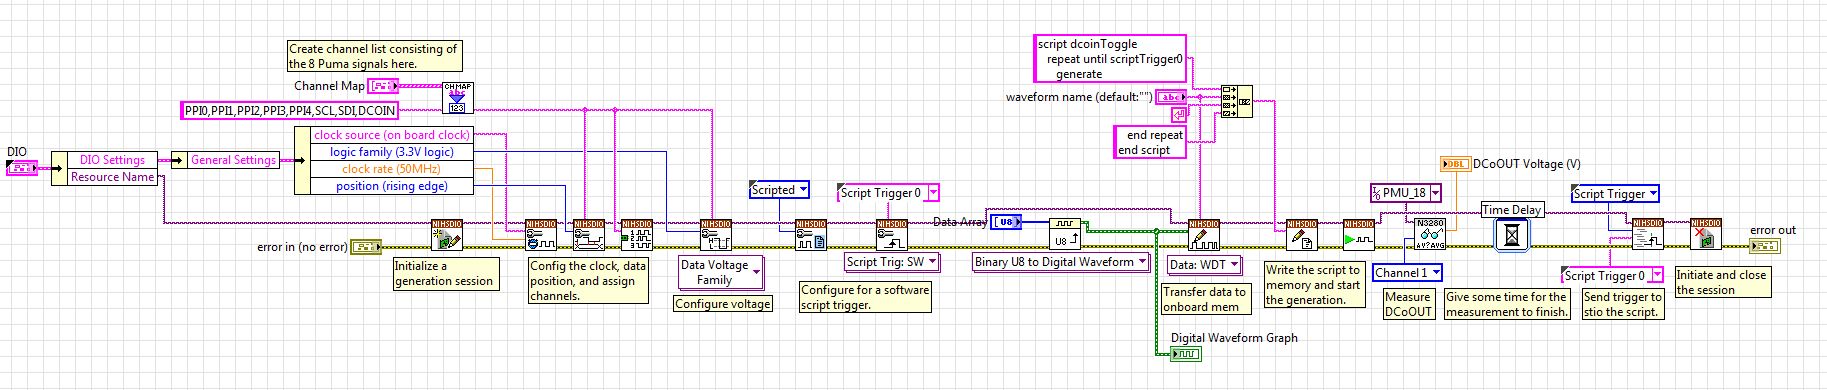Open the Script Trig: SW selector dropdown

[x=893, y=262]
